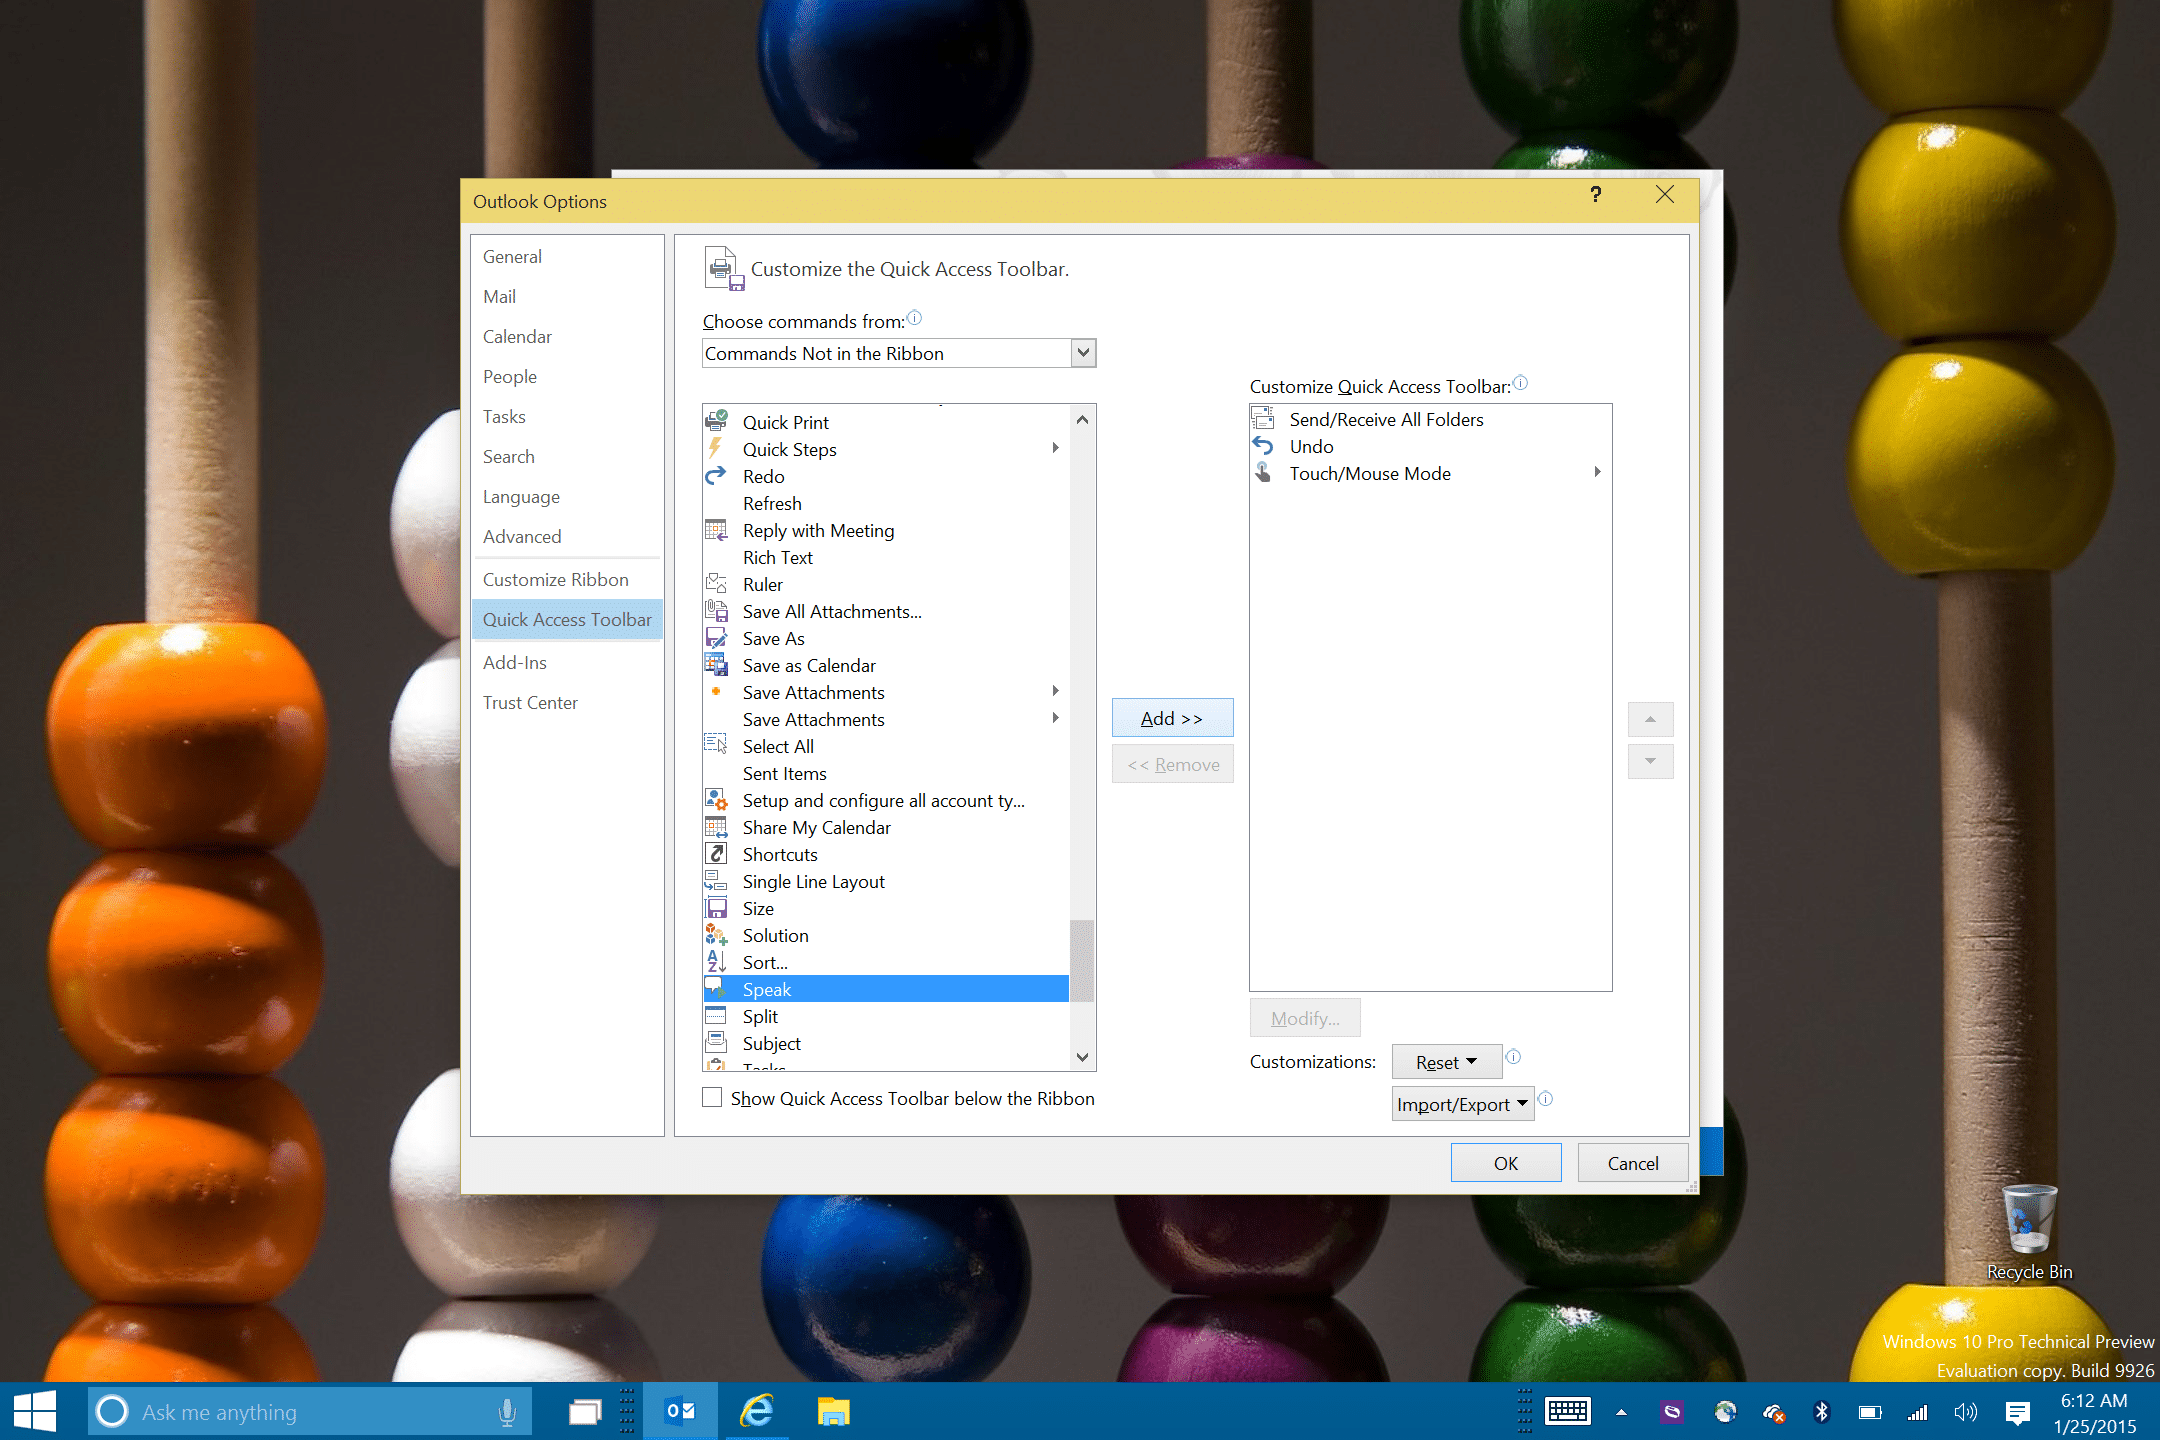Image resolution: width=2160 pixels, height=1440 pixels.
Task: Click the Subject command icon
Action: [716, 1042]
